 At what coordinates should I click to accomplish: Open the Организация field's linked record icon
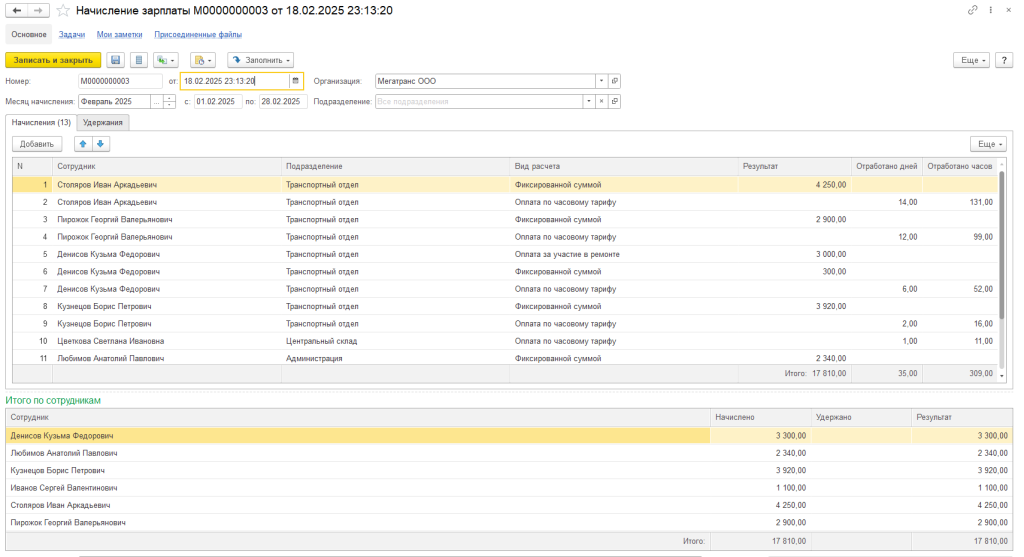click(615, 81)
